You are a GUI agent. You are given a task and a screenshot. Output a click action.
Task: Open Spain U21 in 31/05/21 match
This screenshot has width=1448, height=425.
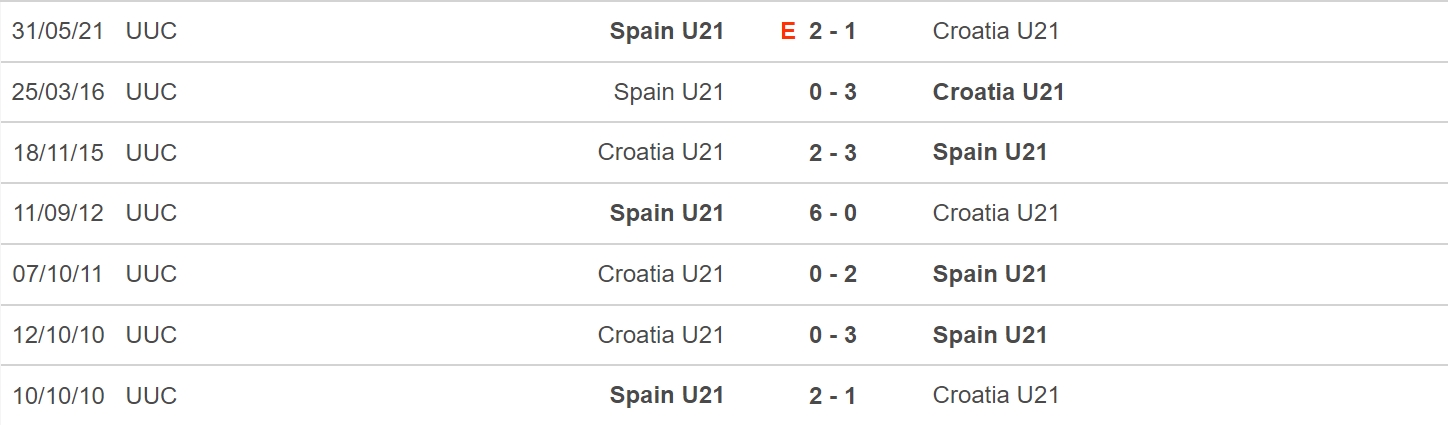(x=667, y=31)
